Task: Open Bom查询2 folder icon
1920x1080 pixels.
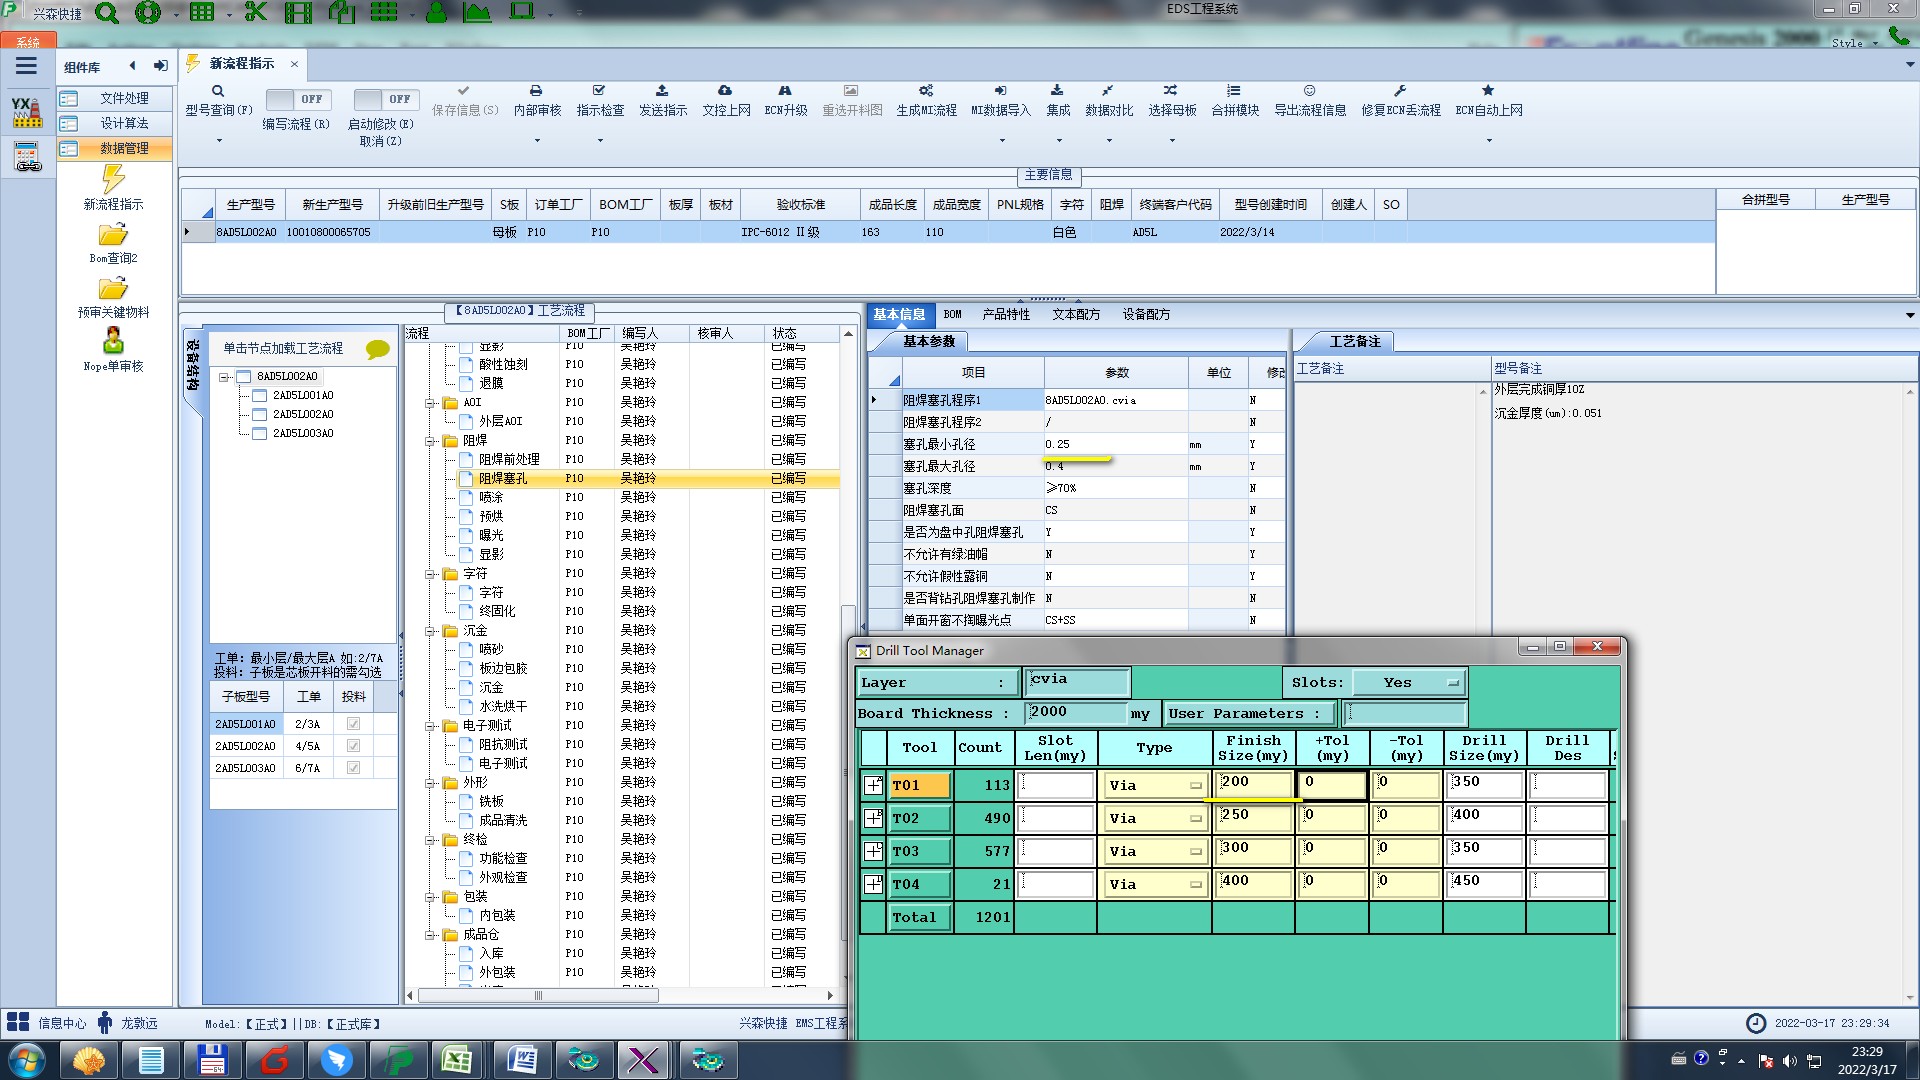Action: pyautogui.click(x=113, y=235)
